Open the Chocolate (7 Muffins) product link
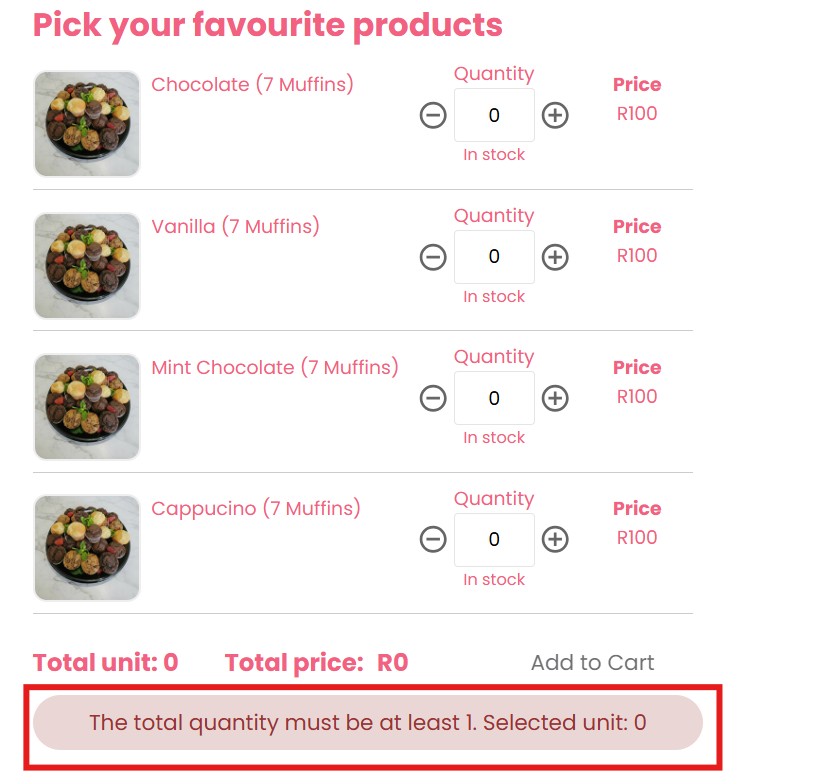 (x=252, y=85)
